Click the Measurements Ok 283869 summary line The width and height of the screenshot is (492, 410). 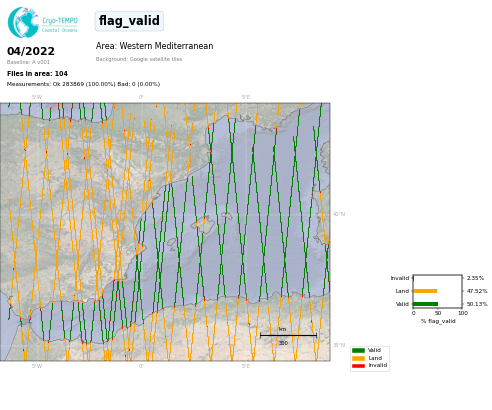coord(83,84)
